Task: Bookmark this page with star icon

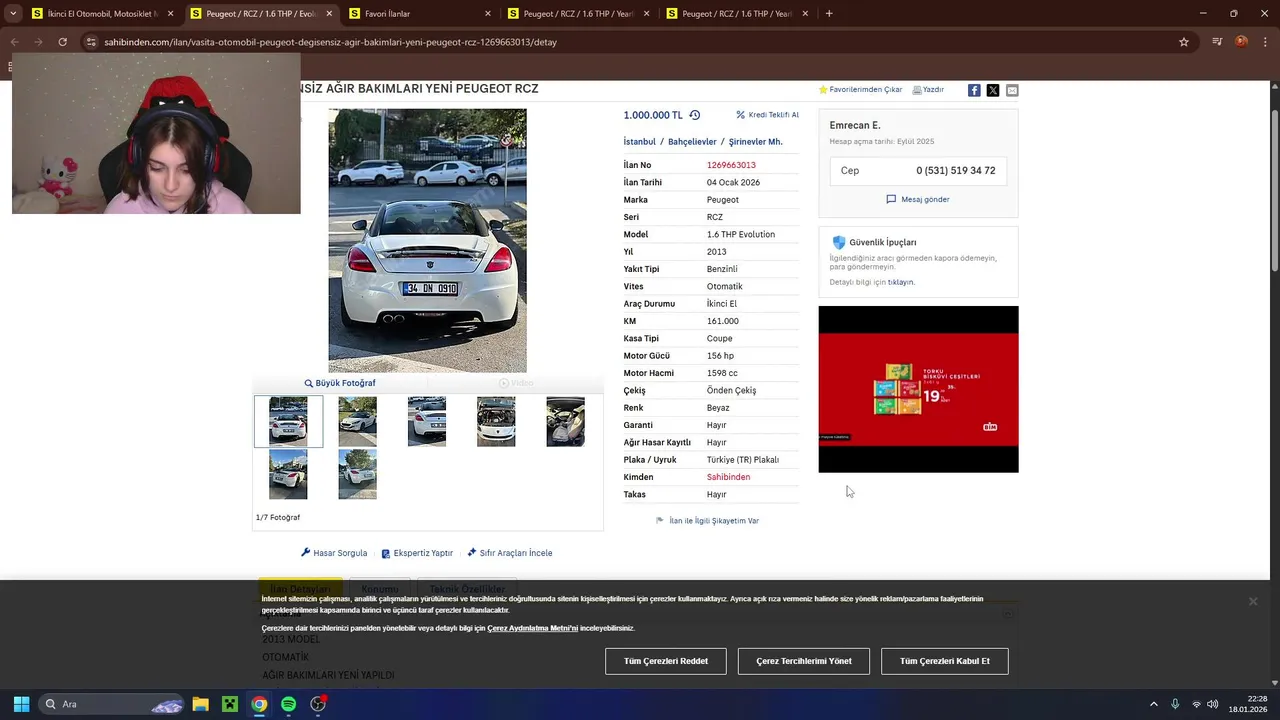Action: coord(1184,42)
